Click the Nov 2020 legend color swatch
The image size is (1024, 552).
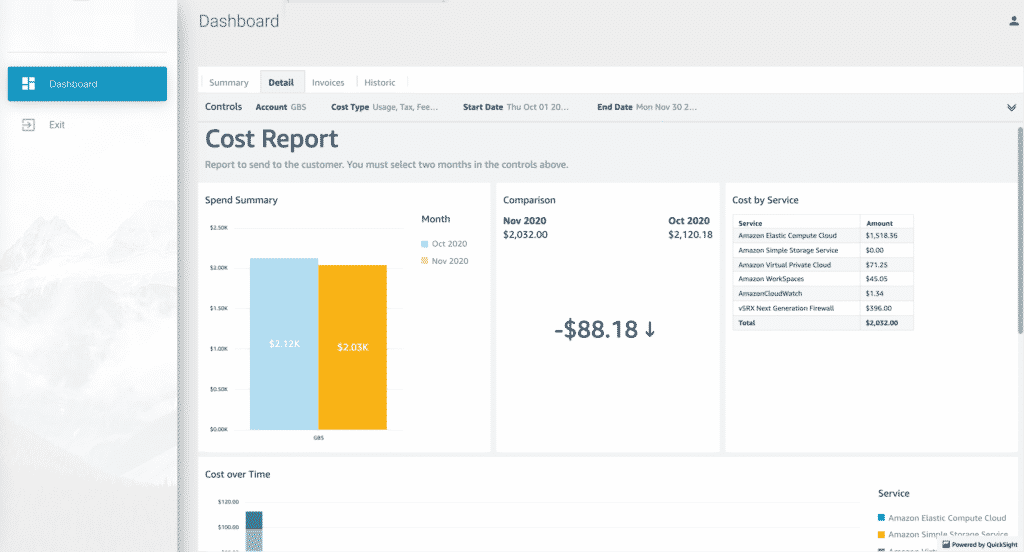(x=424, y=261)
